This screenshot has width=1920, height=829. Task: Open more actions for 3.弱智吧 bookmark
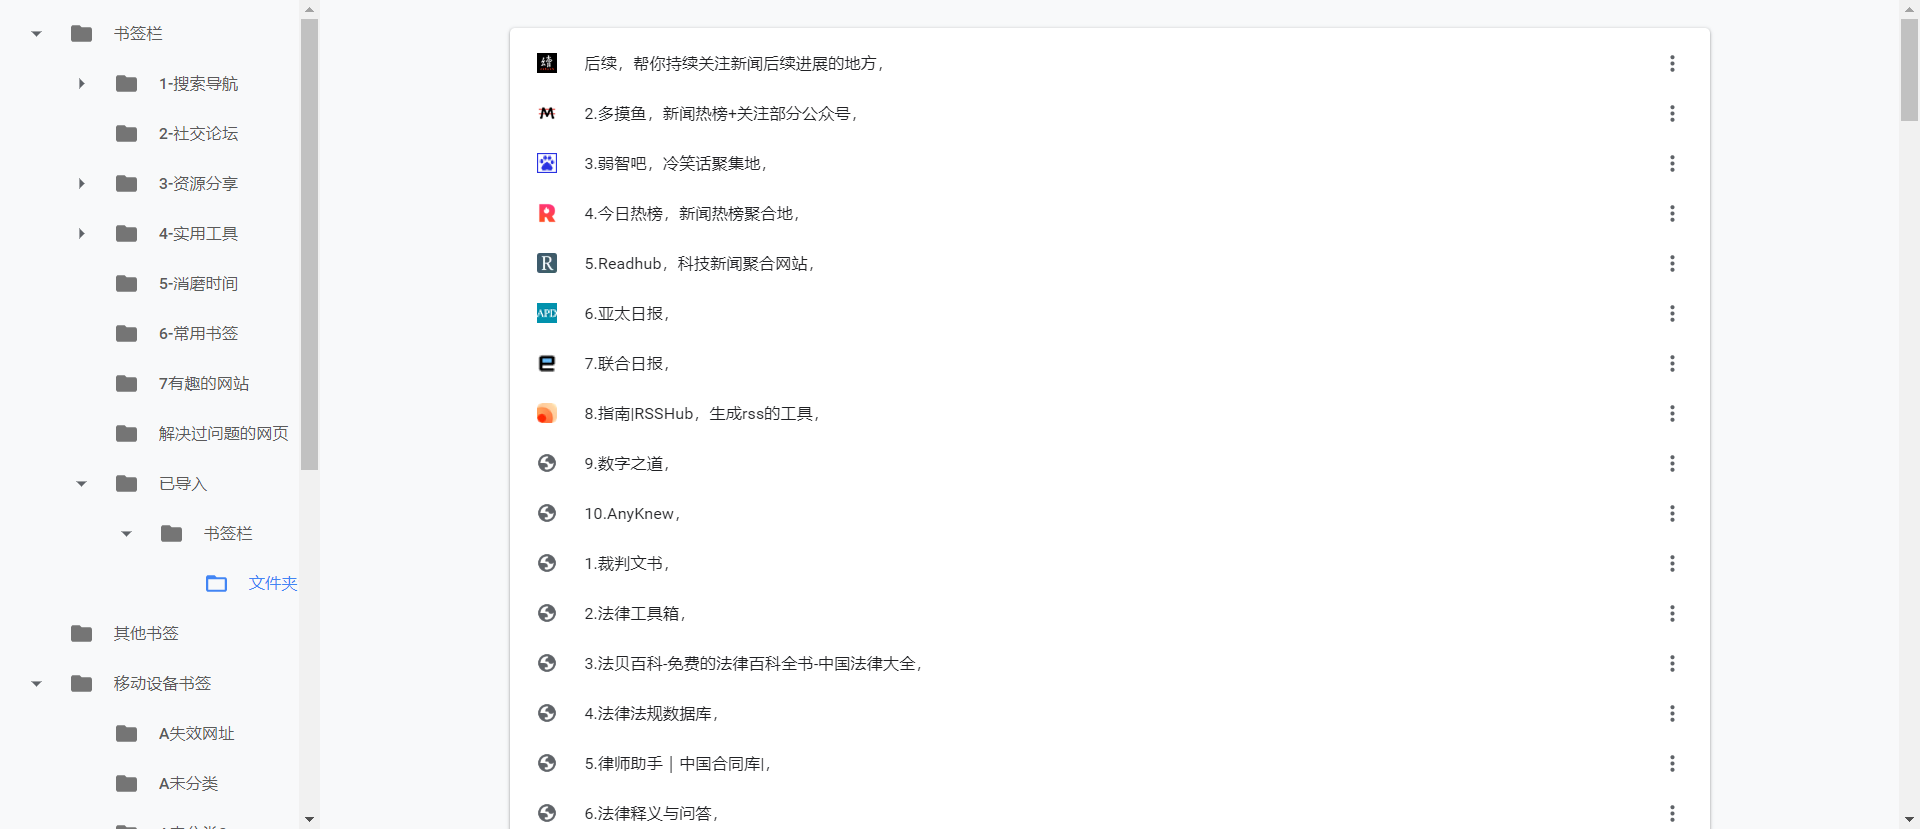click(x=1672, y=163)
